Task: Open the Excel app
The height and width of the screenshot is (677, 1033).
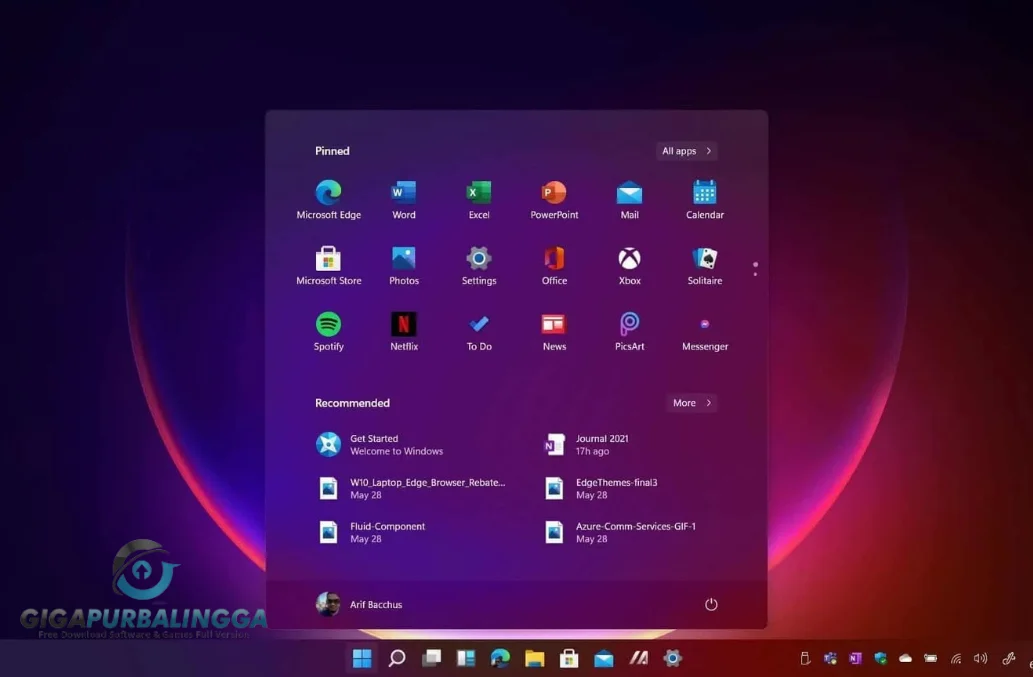Action: tap(478, 197)
